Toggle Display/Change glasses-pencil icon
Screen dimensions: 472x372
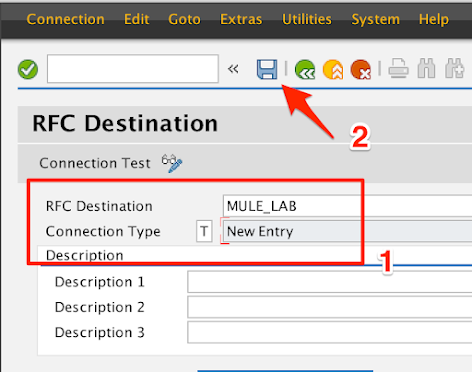point(172,163)
